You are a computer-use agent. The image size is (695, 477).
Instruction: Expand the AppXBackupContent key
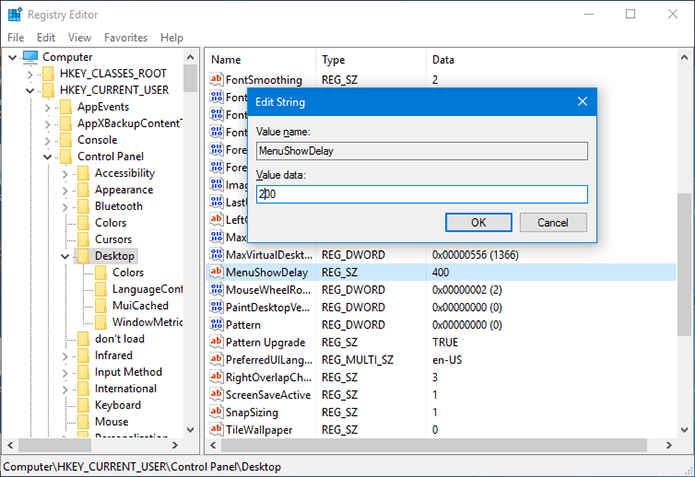(x=47, y=124)
